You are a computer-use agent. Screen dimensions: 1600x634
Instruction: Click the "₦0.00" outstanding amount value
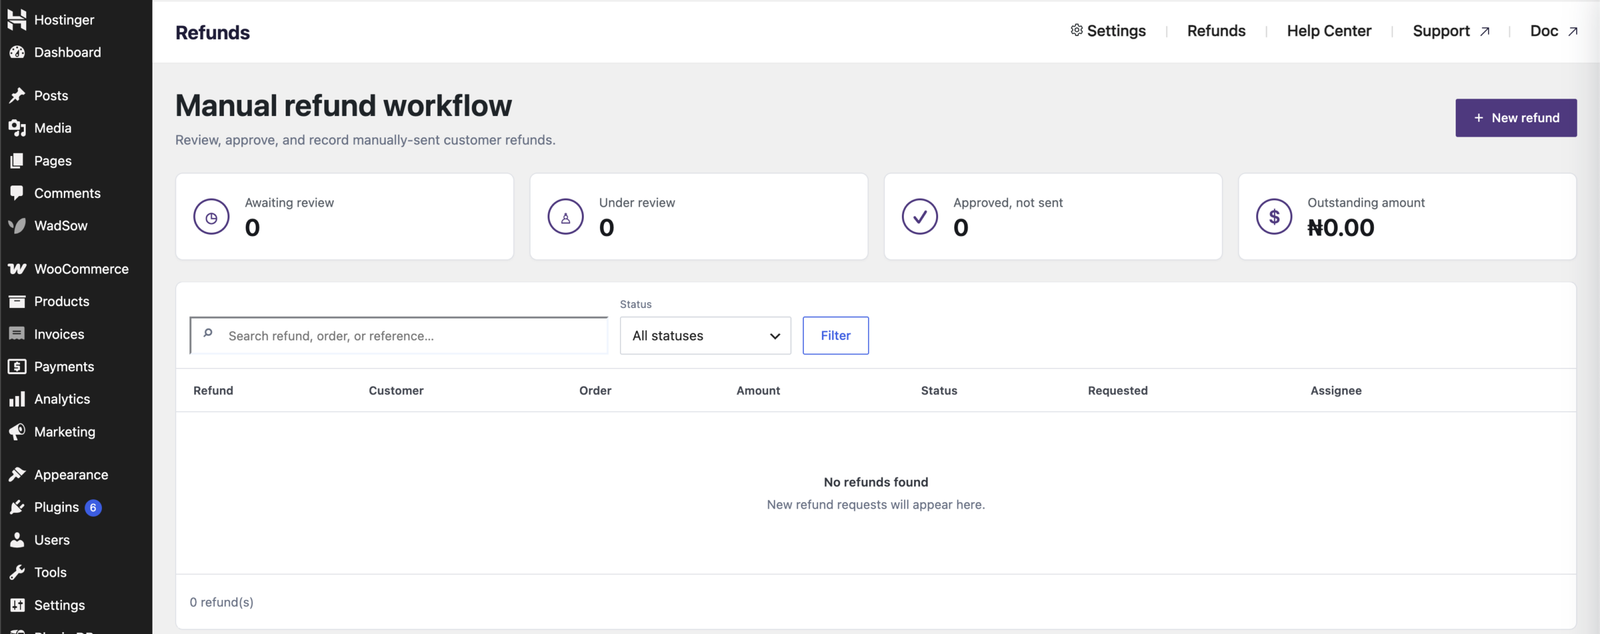click(x=1341, y=228)
